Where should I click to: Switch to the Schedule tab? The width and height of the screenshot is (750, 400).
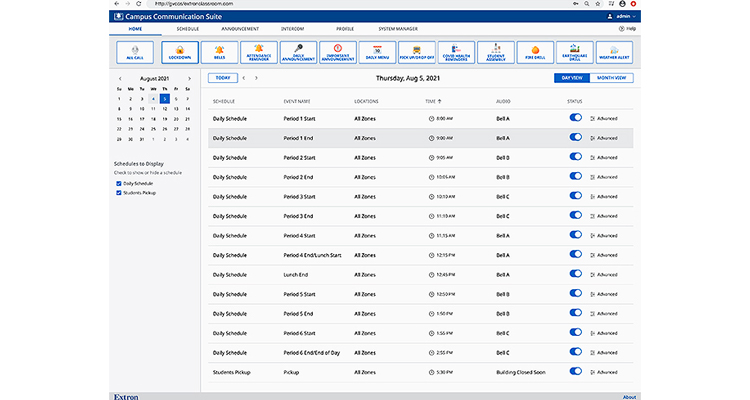[188, 29]
